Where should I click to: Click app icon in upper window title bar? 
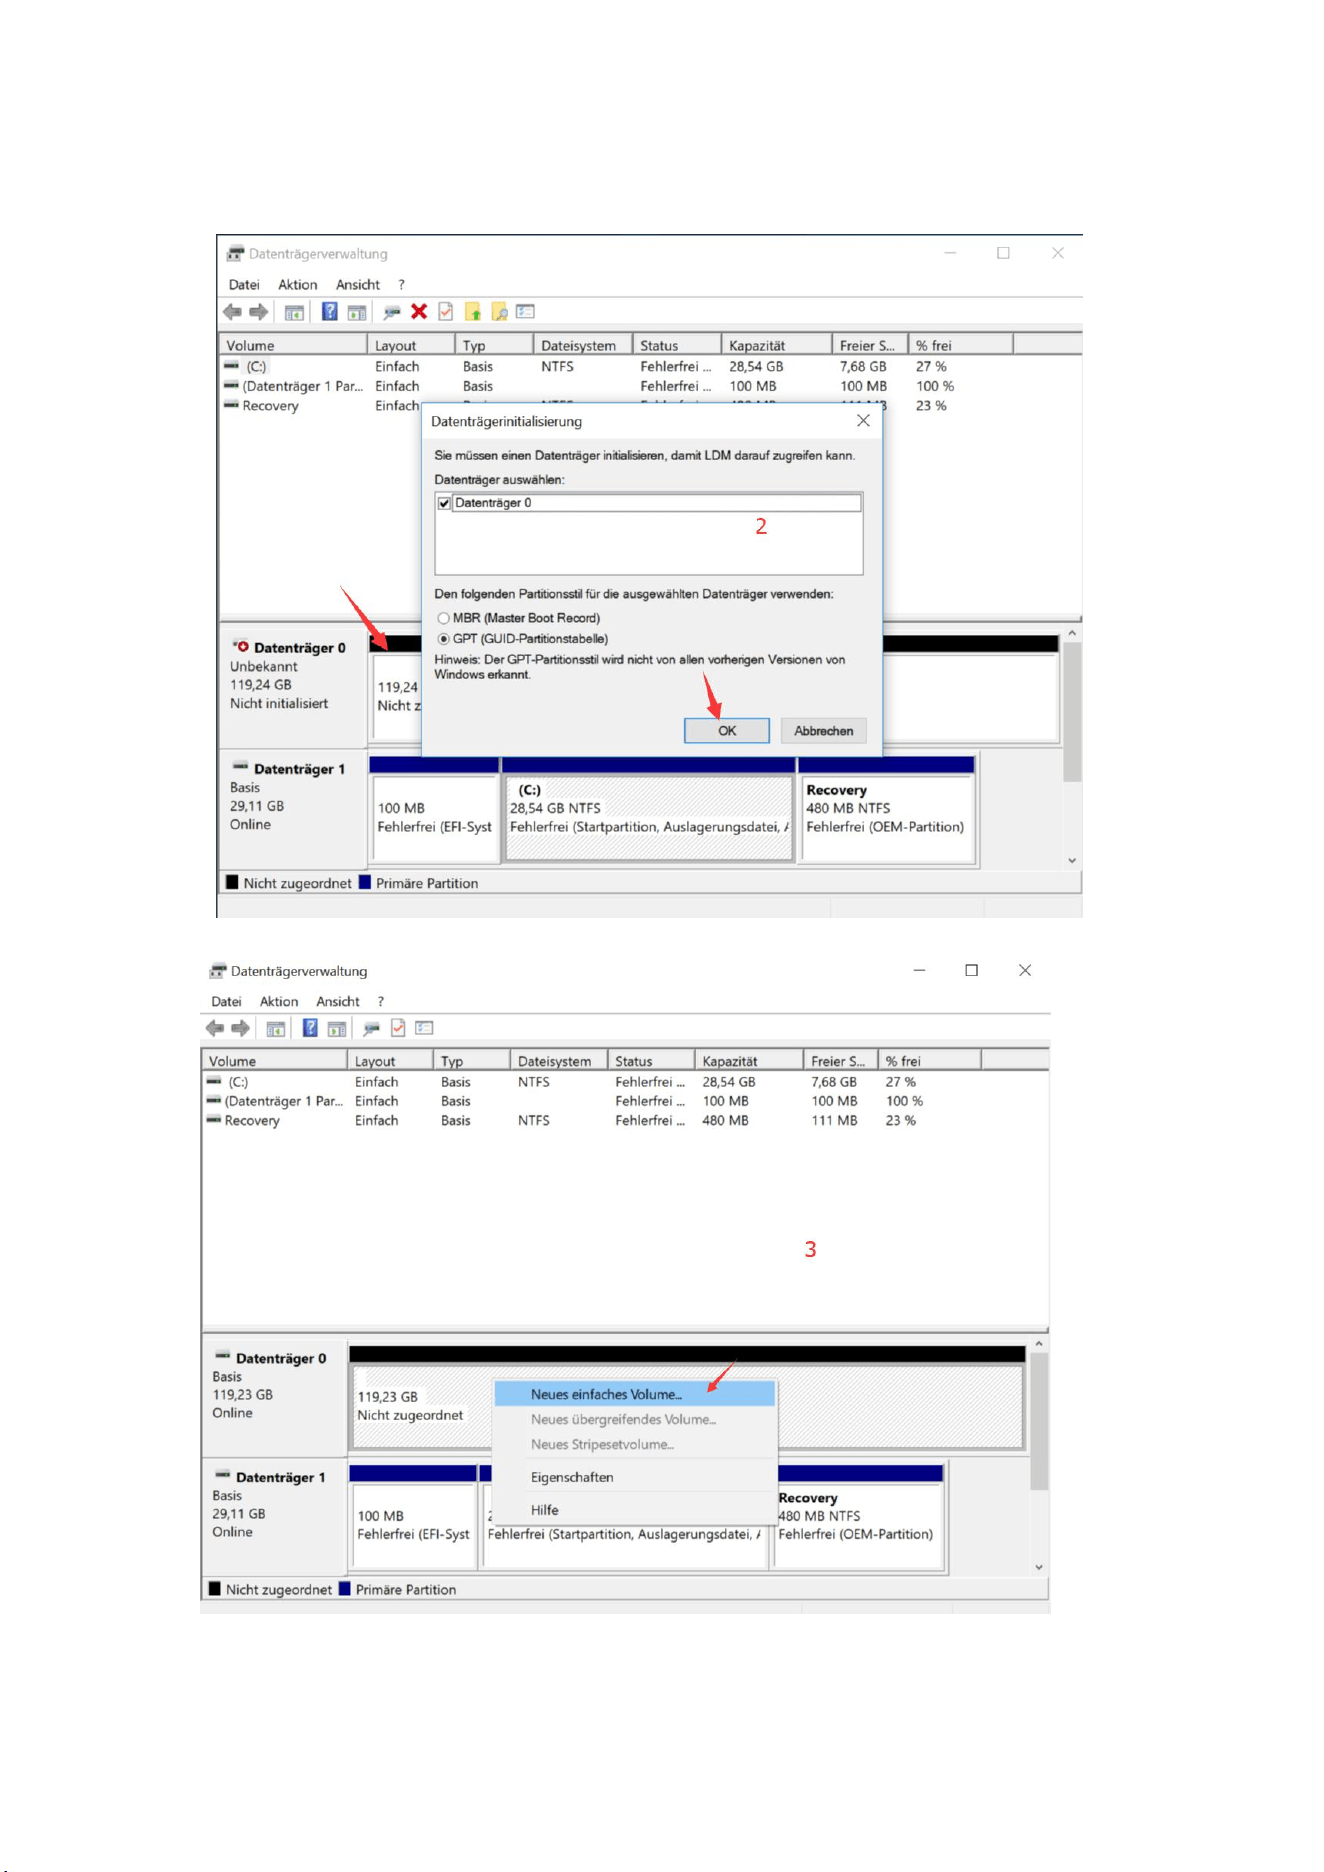235,253
